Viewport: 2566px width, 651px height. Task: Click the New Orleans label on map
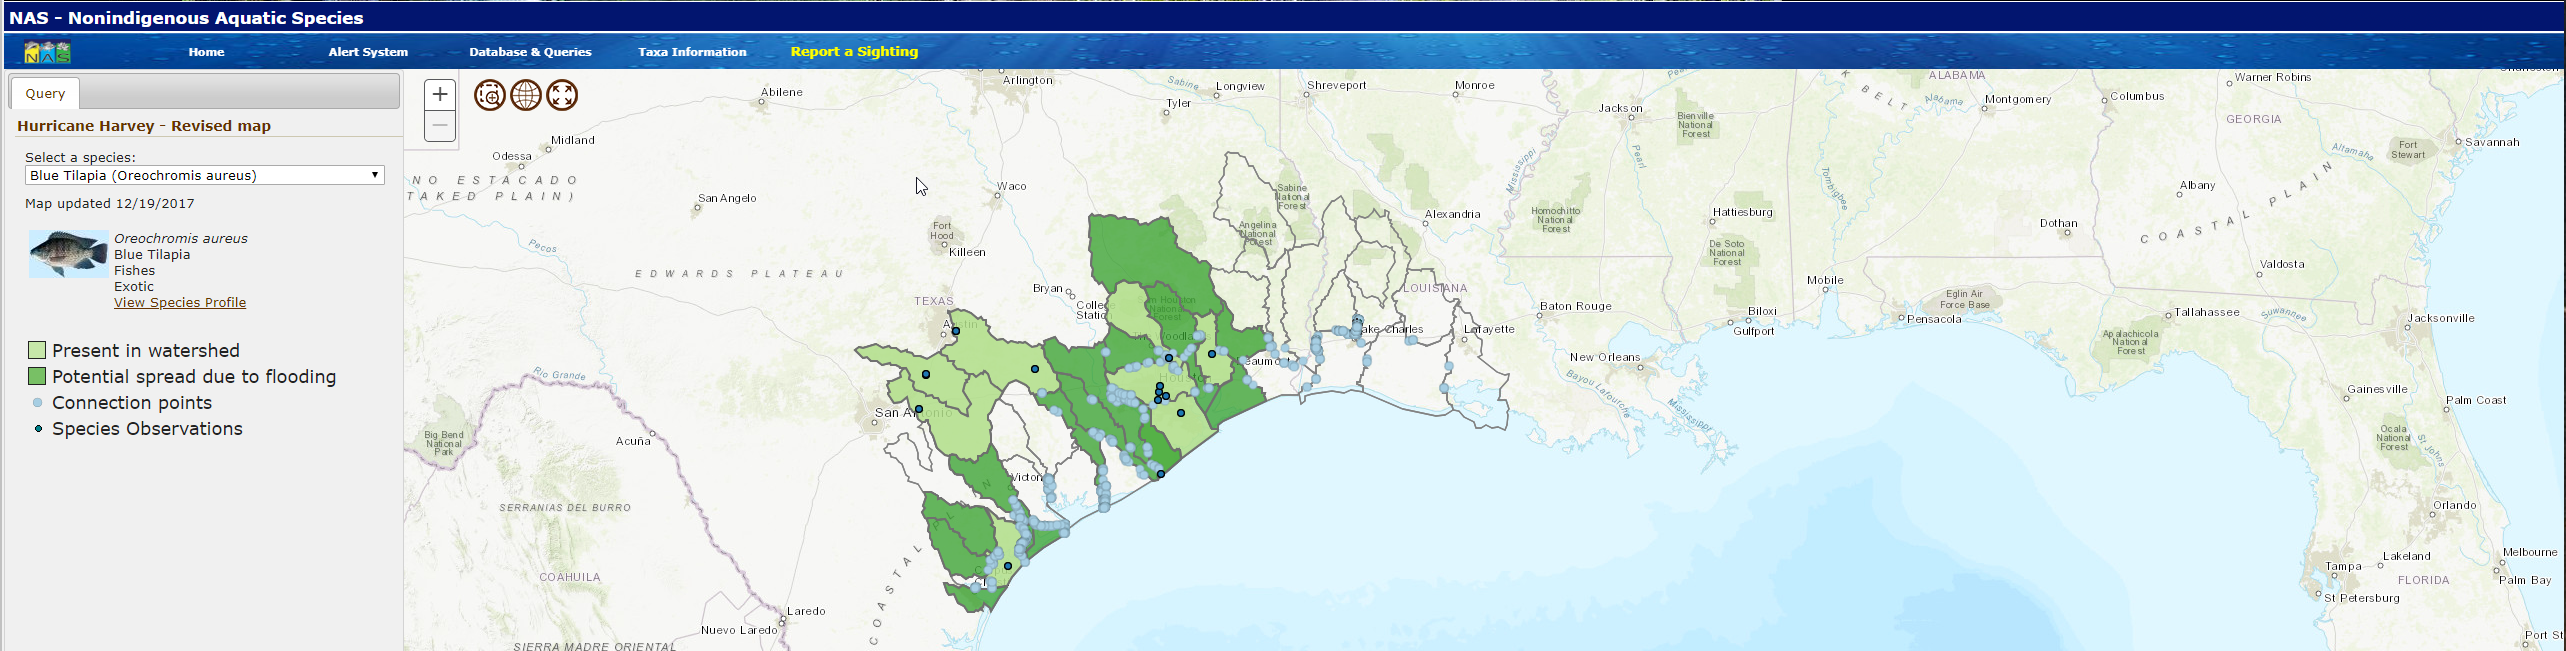[x=1604, y=357]
